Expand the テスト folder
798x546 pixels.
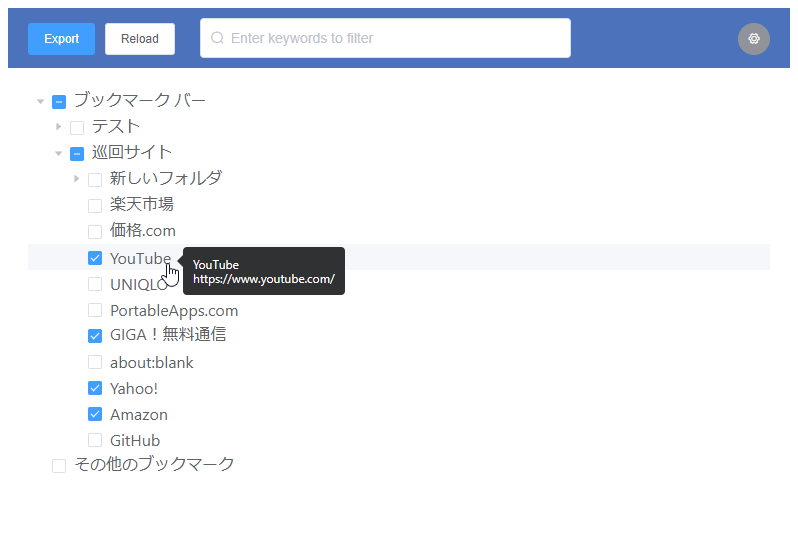(59, 126)
